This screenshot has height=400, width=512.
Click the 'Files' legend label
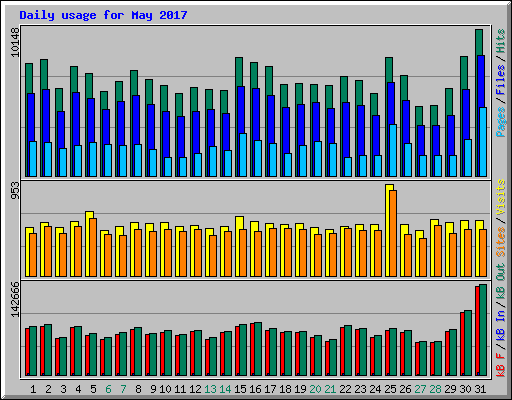click(500, 80)
